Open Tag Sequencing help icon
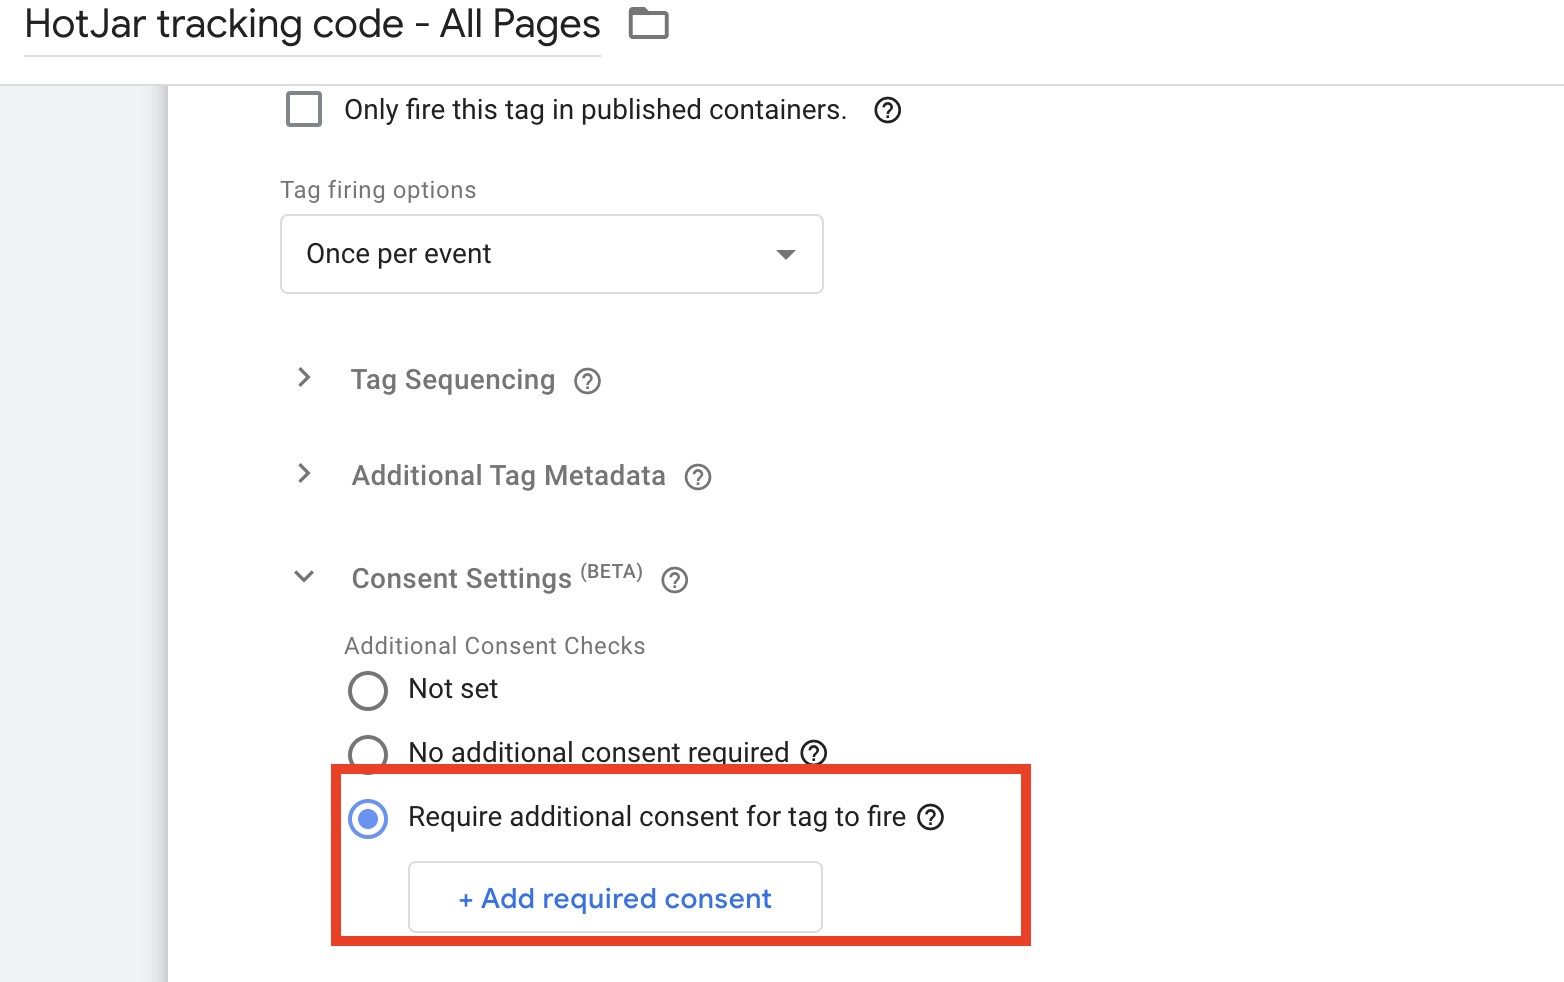Image resolution: width=1564 pixels, height=982 pixels. coord(587,381)
